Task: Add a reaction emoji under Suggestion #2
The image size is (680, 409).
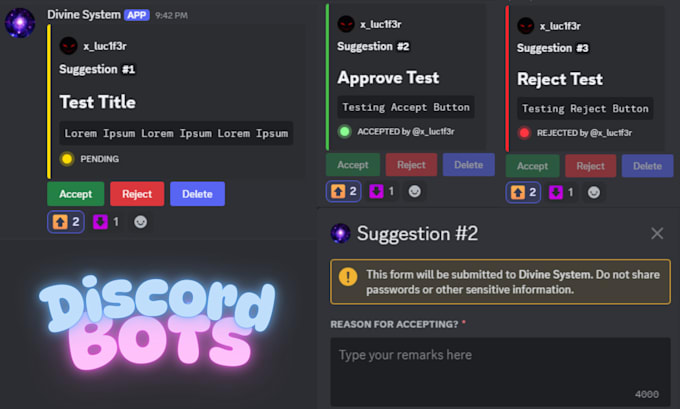Action: (415, 191)
